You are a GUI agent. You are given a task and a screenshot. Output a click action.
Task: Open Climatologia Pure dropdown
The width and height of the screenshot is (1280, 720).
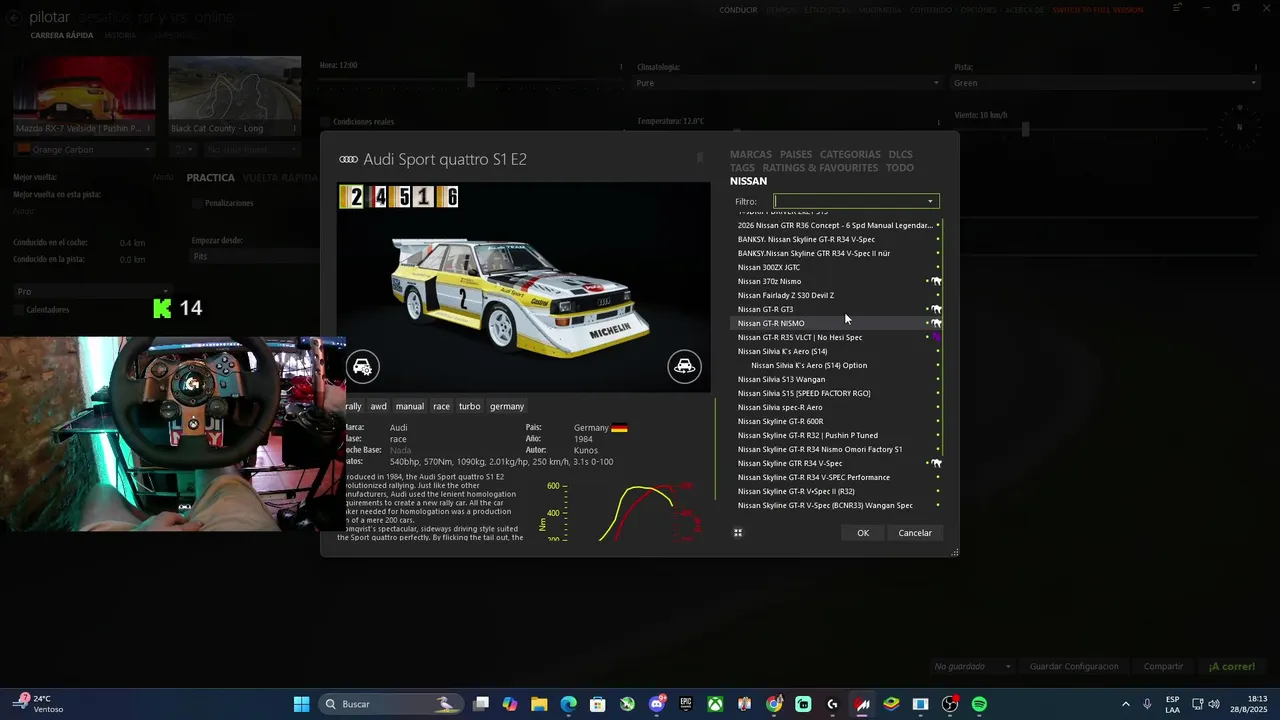click(789, 83)
